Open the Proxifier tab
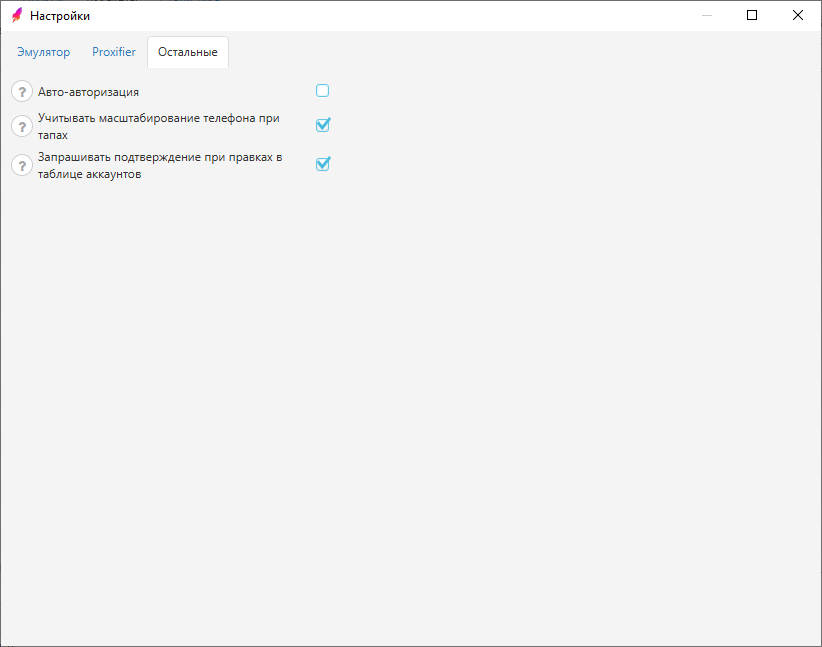822x647 pixels. click(114, 52)
